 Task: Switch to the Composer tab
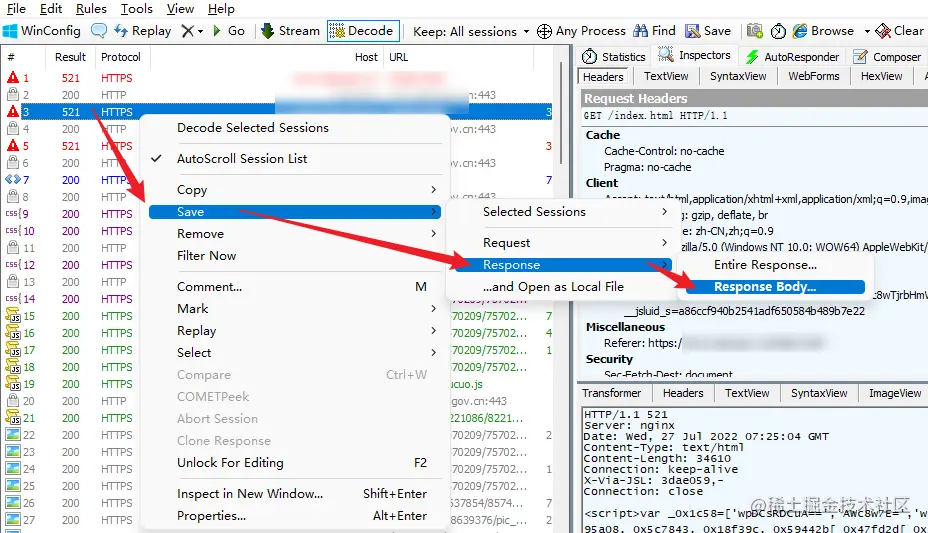coord(887,57)
